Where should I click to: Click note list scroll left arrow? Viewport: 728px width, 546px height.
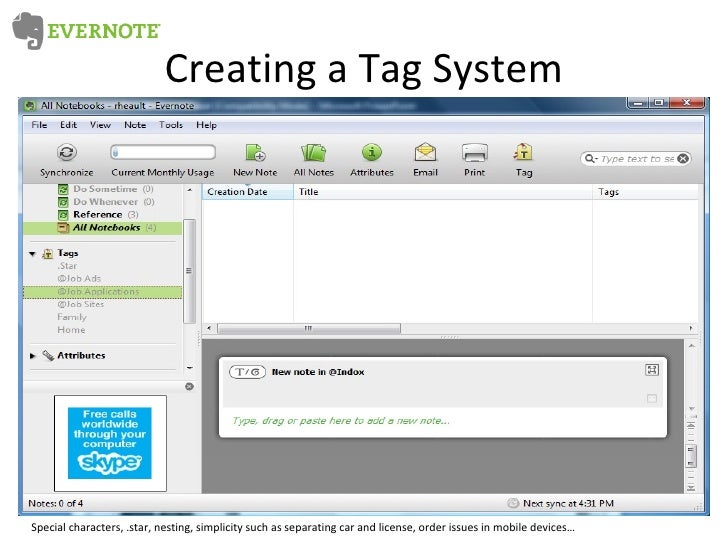point(209,328)
